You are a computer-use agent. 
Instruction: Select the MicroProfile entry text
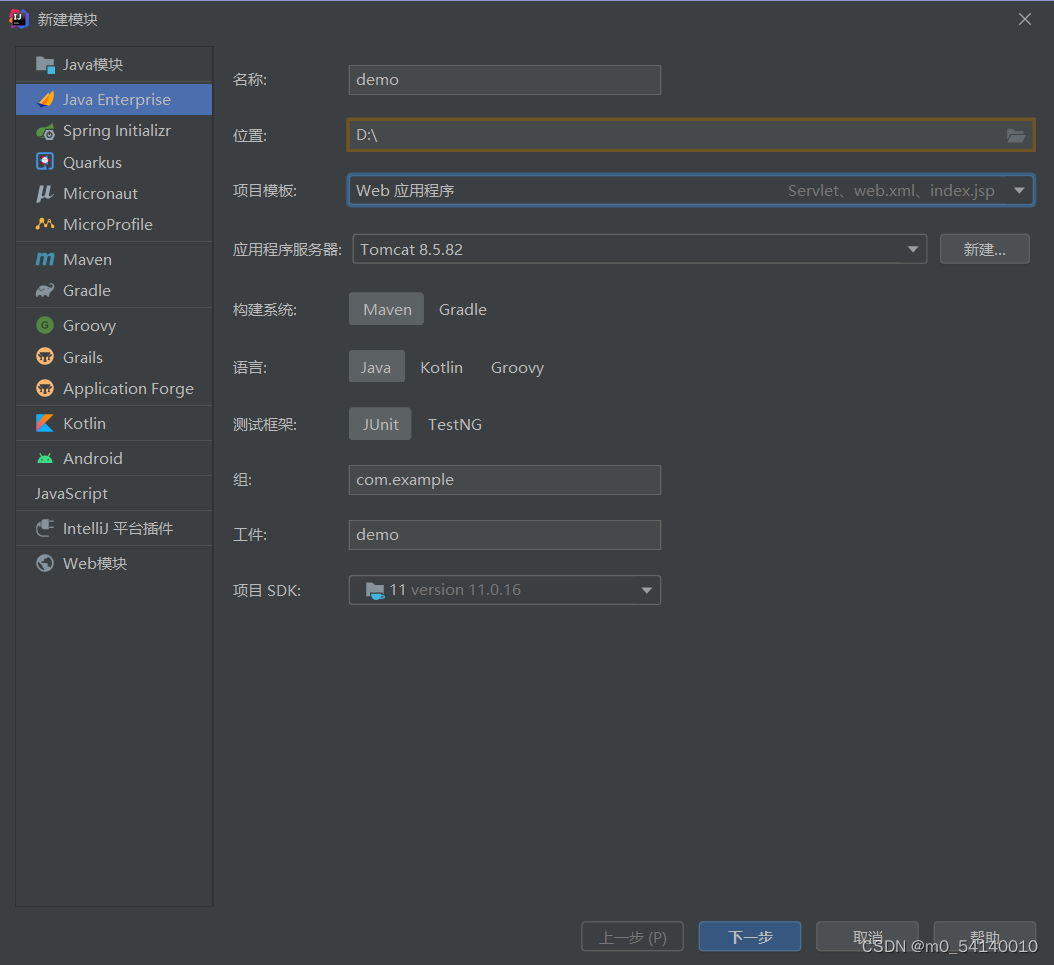point(108,224)
